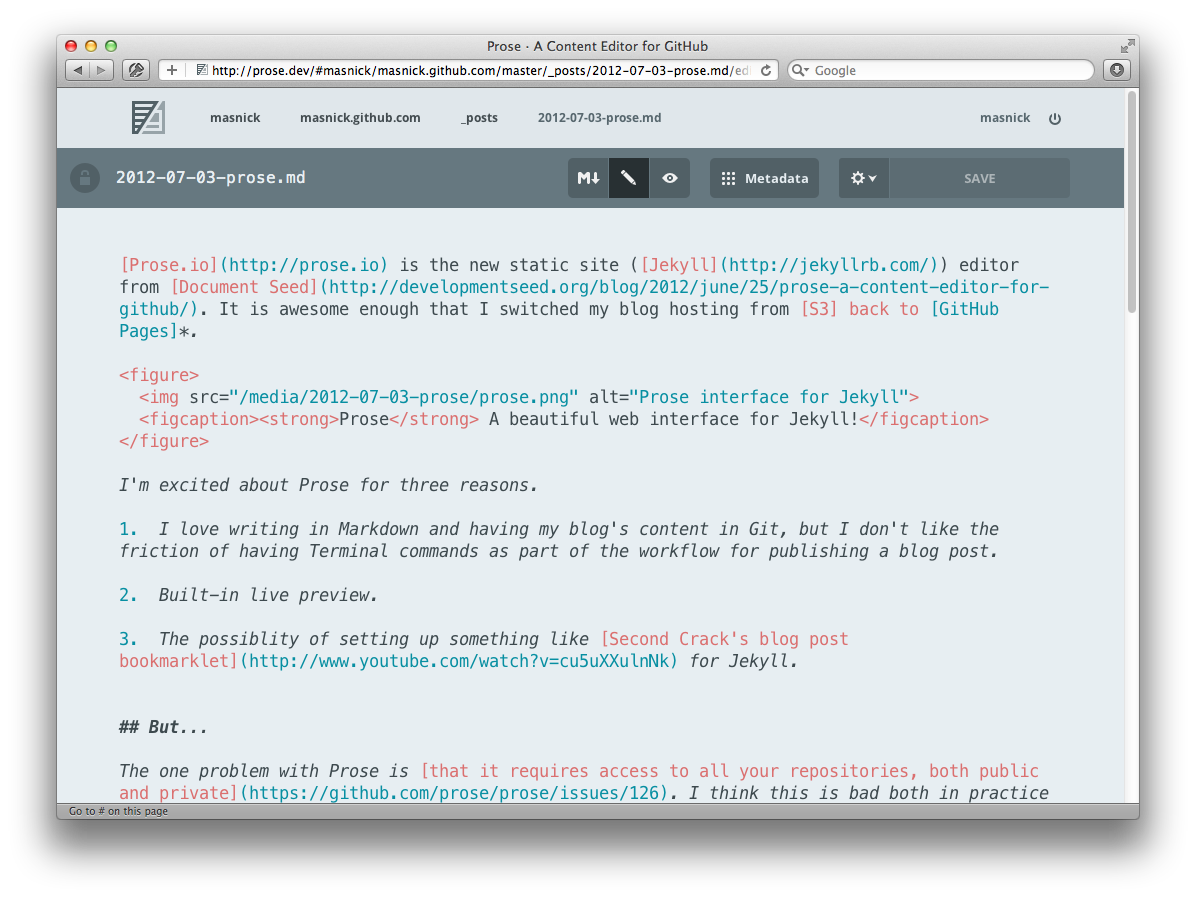Image resolution: width=1196 pixels, height=898 pixels.
Task: Open the Metadata panel
Action: click(764, 178)
